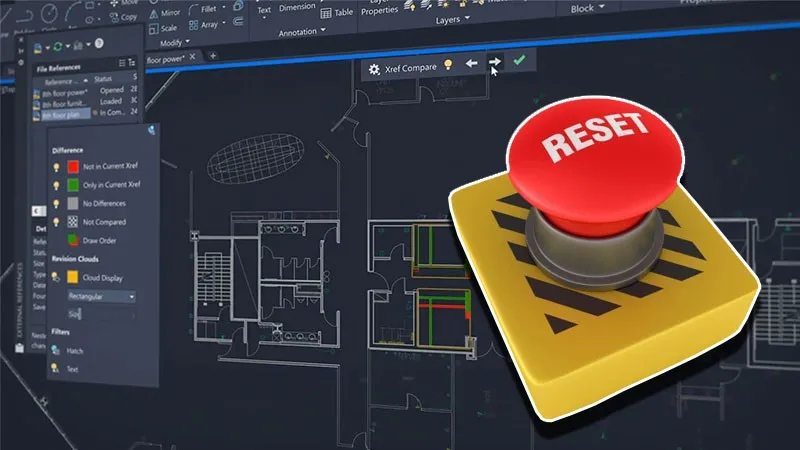Toggle No Differences visibility bulb
Image resolution: width=800 pixels, height=450 pixels.
pos(57,204)
